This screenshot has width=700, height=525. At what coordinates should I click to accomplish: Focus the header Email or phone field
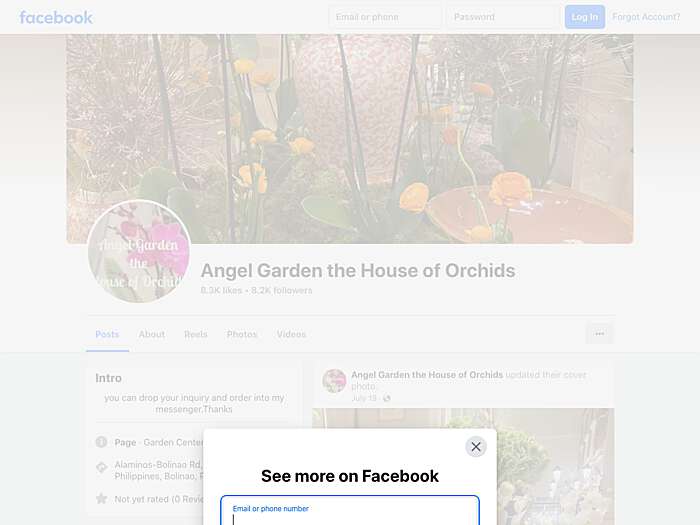coord(385,17)
